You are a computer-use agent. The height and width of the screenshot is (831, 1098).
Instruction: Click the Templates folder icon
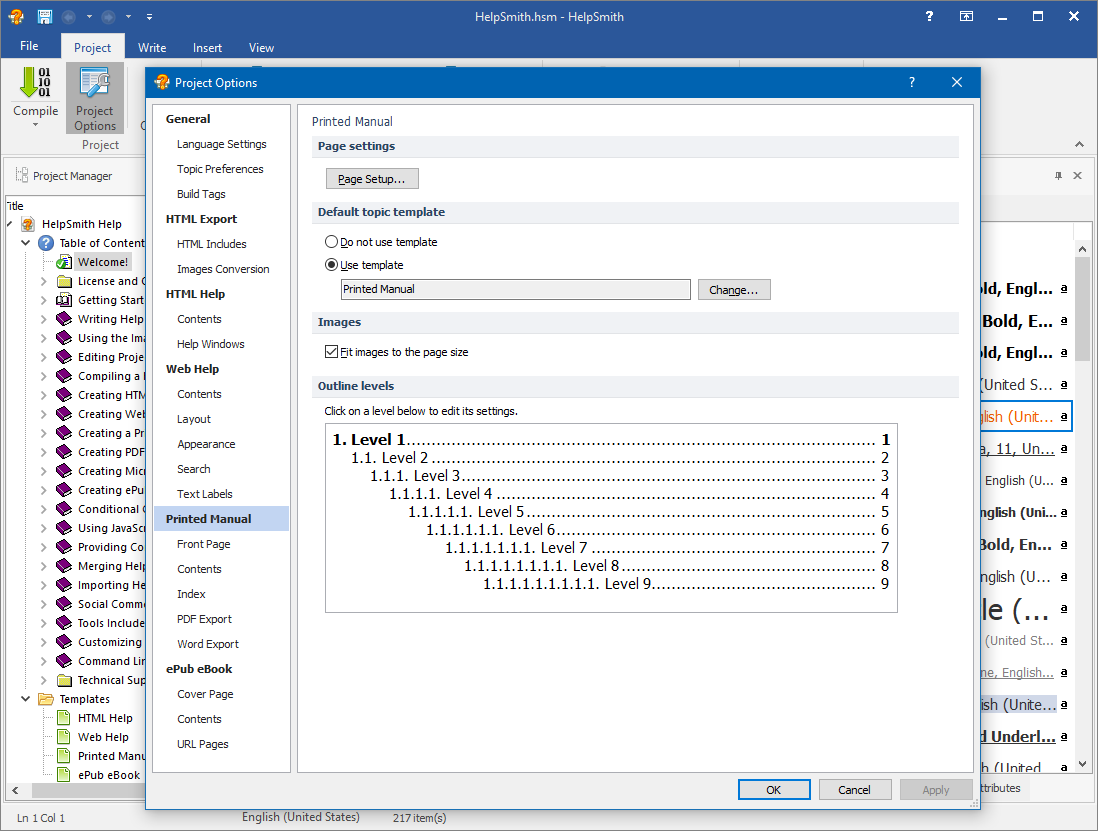tap(46, 699)
